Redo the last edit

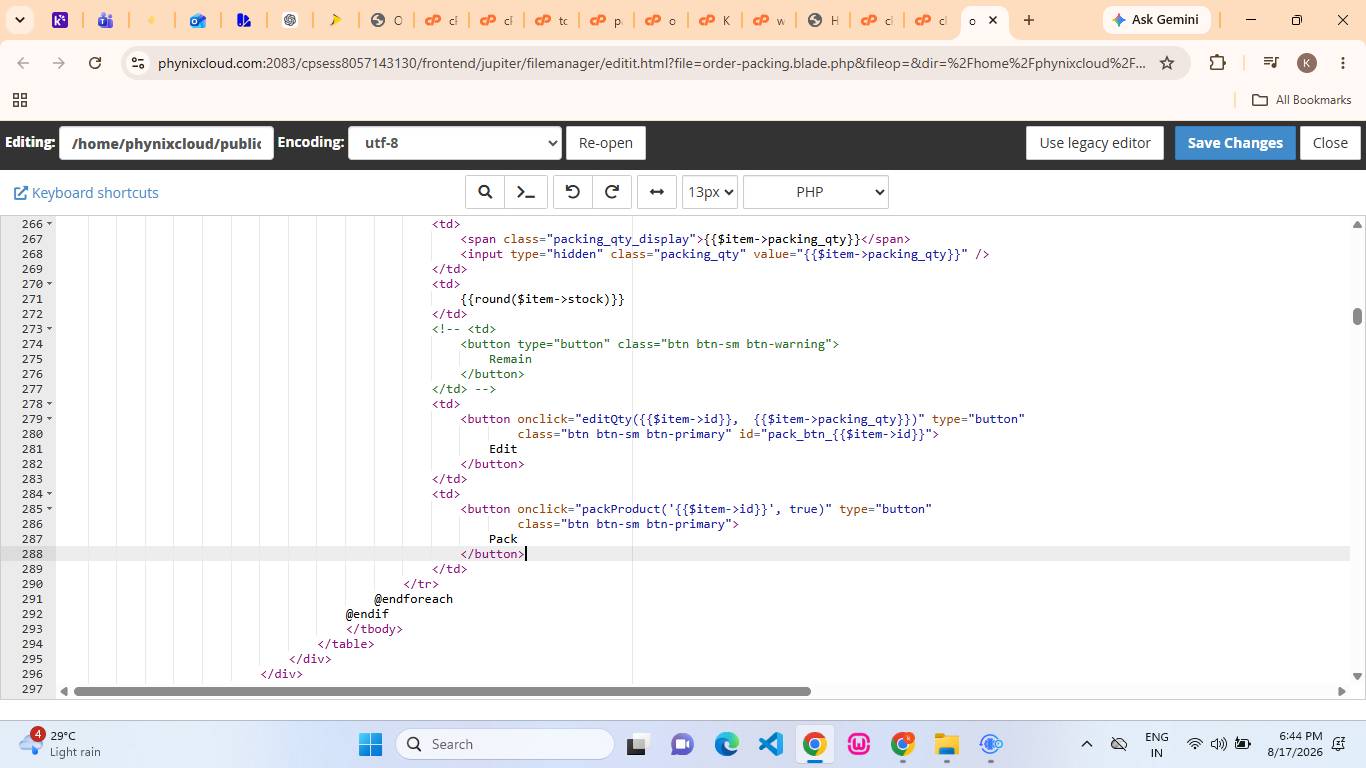coord(612,192)
